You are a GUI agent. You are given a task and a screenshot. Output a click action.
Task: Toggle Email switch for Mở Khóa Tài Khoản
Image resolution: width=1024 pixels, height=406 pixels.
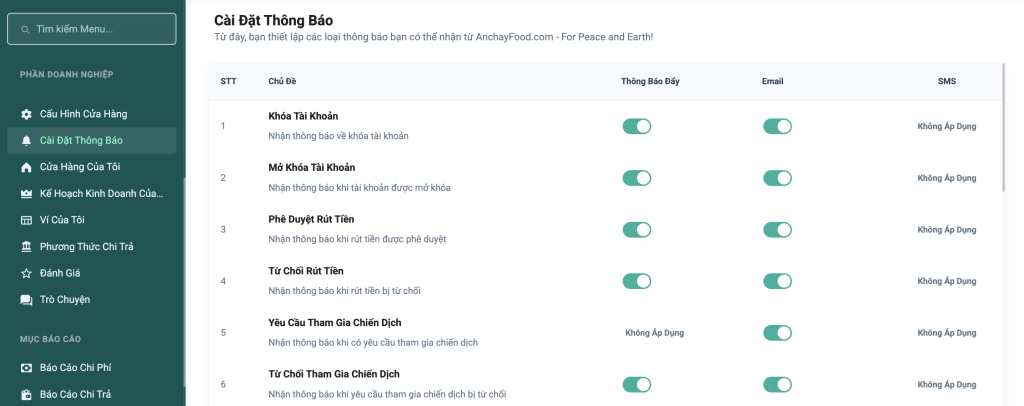point(777,178)
